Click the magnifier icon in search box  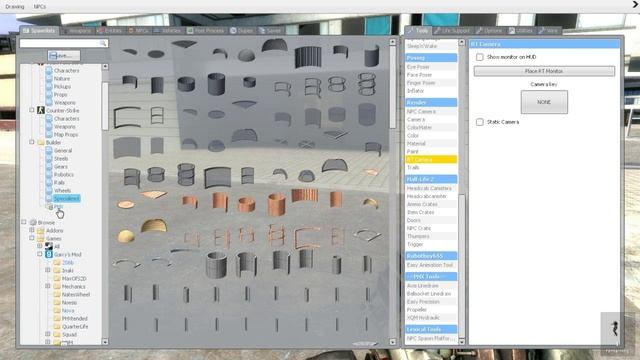[x=103, y=43]
